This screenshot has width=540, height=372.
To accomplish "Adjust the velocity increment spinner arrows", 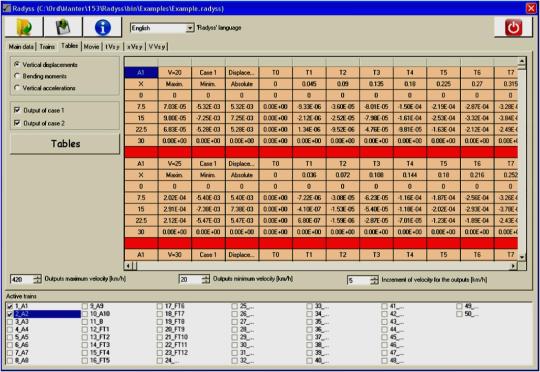I will click(374, 280).
